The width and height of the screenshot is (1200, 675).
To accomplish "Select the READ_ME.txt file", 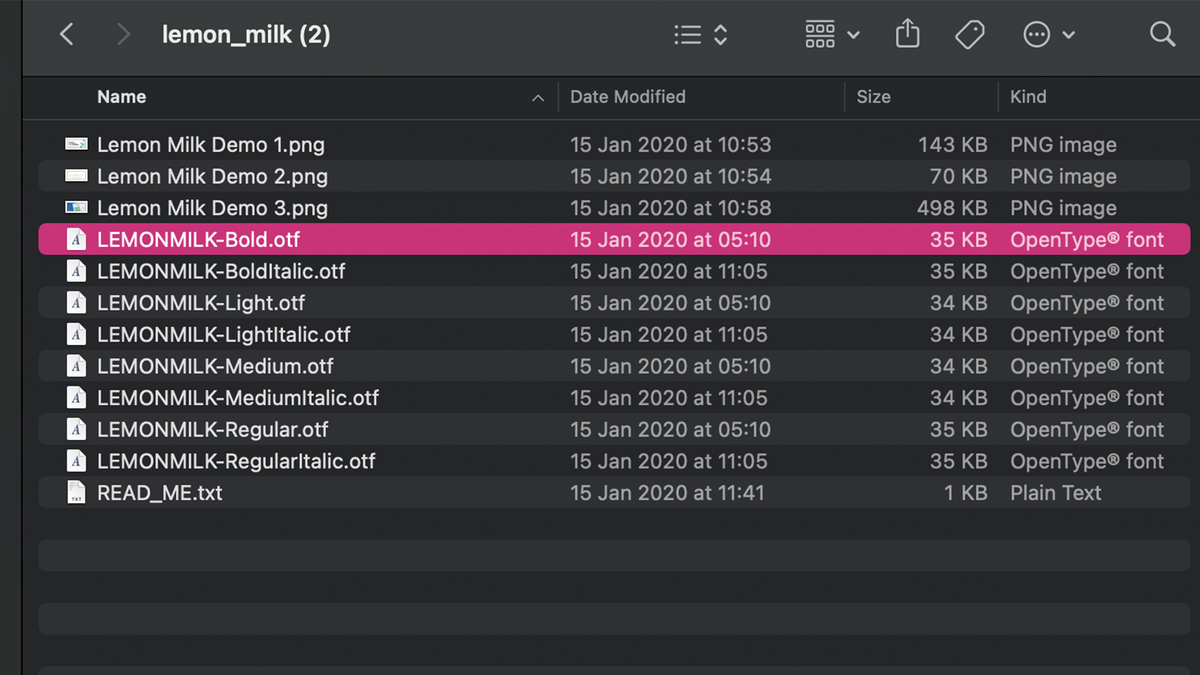I will click(159, 492).
